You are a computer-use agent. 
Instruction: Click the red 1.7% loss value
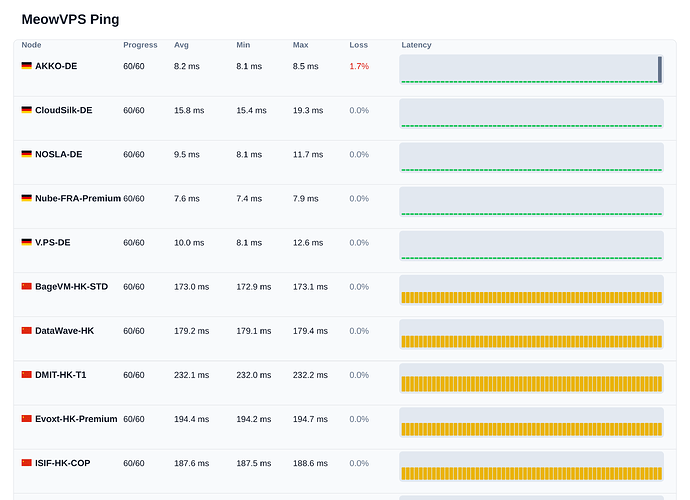pyautogui.click(x=359, y=66)
